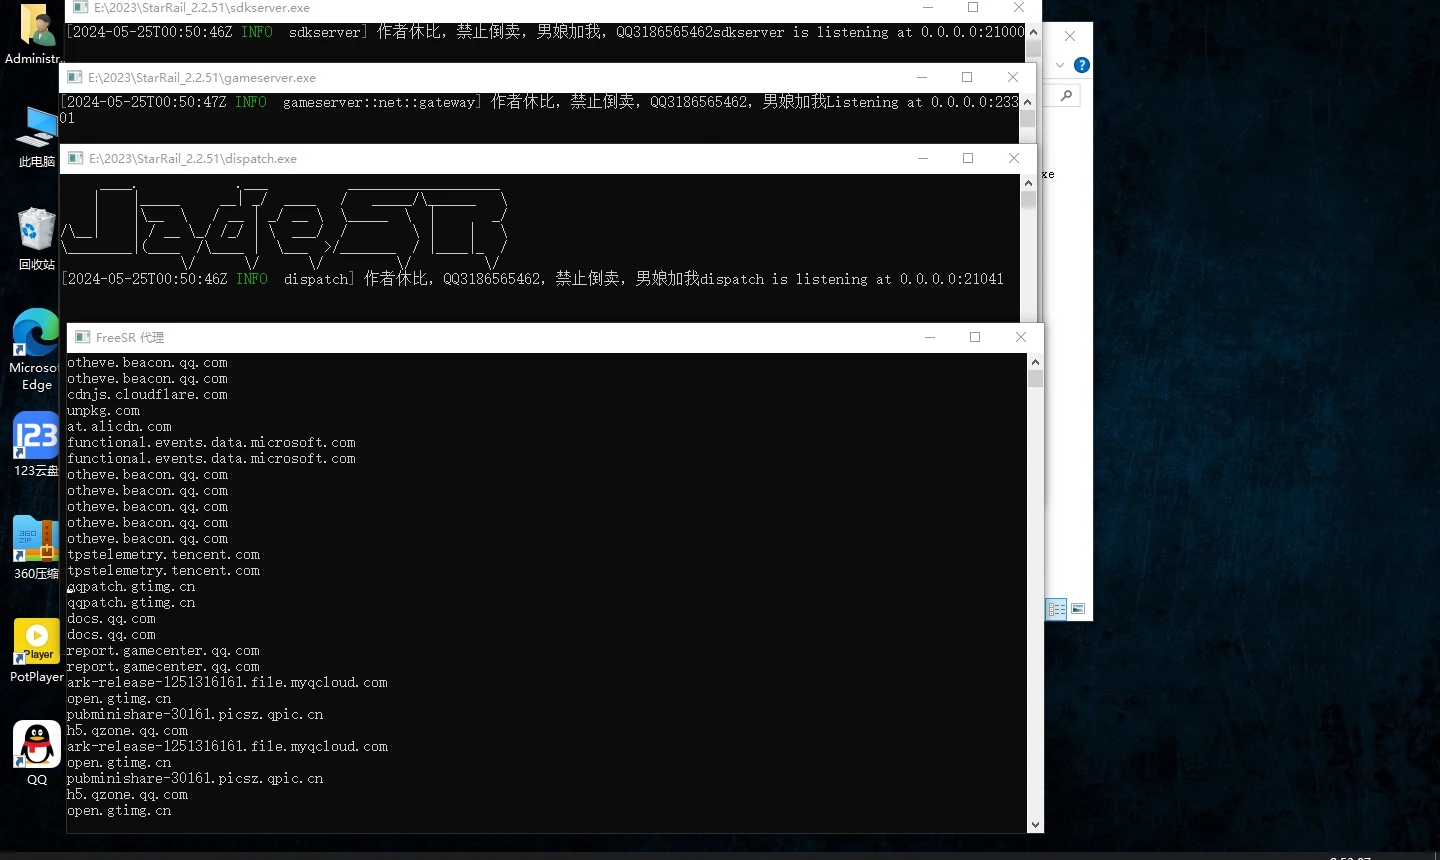1440x860 pixels.
Task: Click the 'cdnjs.cloudflare.com' line in FreeSR
Action: click(147, 395)
